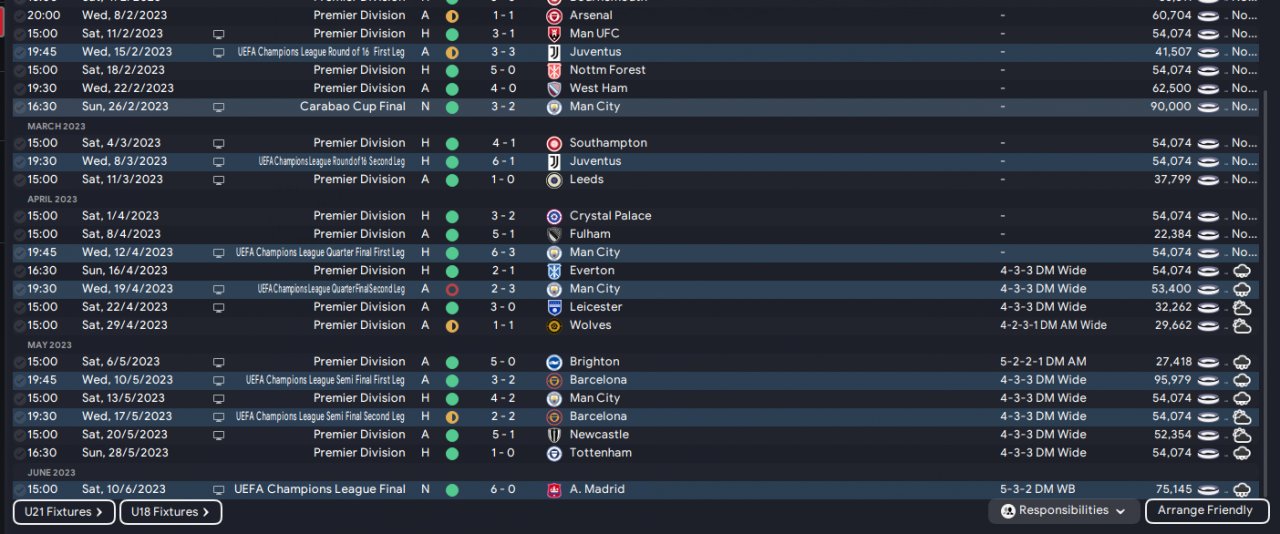Click the orange draw indicator on Arsenal row
This screenshot has height=534, width=1280.
452,16
